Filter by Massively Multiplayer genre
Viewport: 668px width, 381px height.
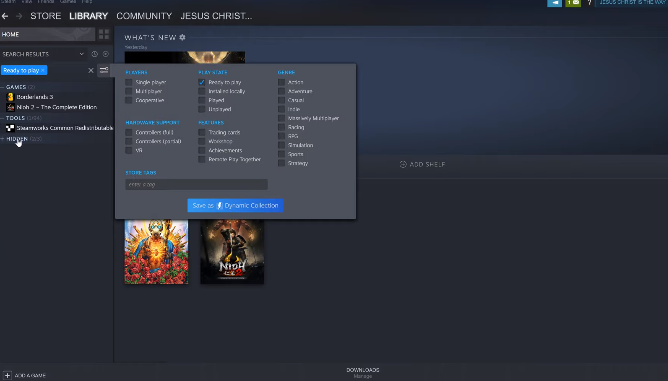281,118
